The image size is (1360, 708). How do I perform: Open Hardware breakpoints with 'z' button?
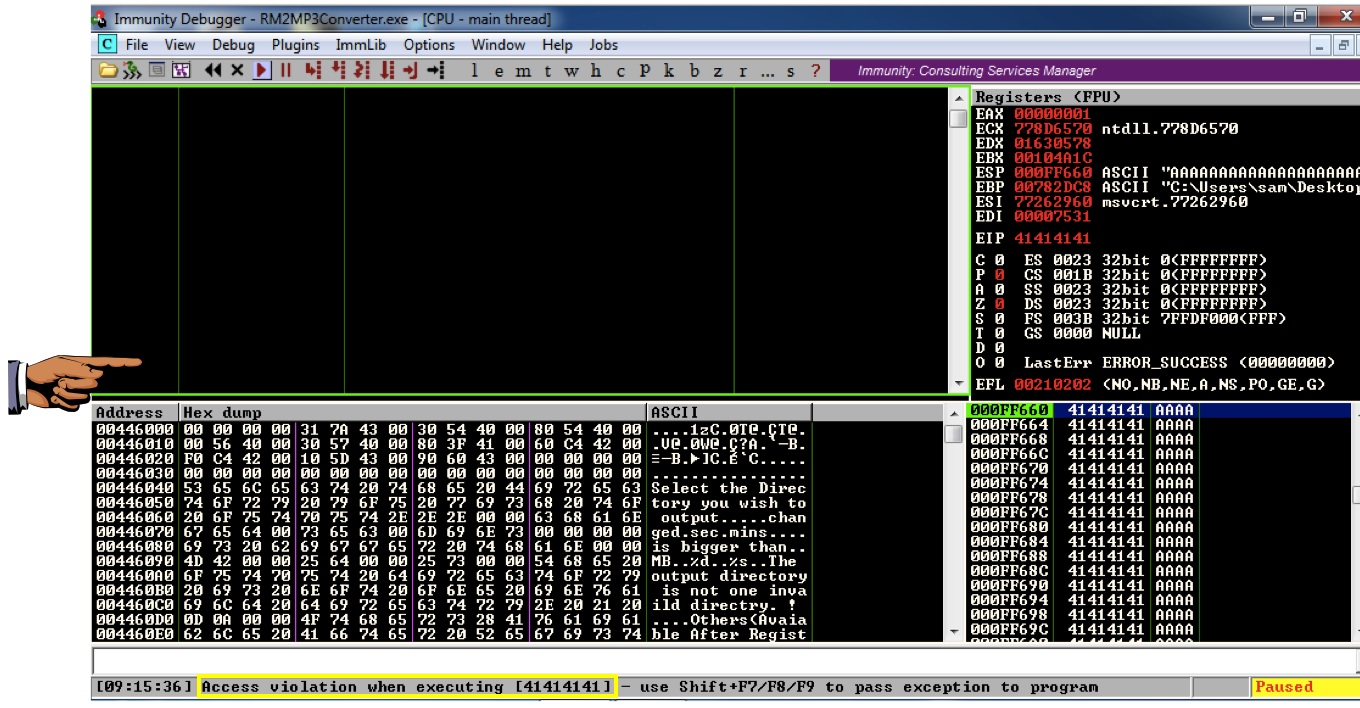point(718,71)
